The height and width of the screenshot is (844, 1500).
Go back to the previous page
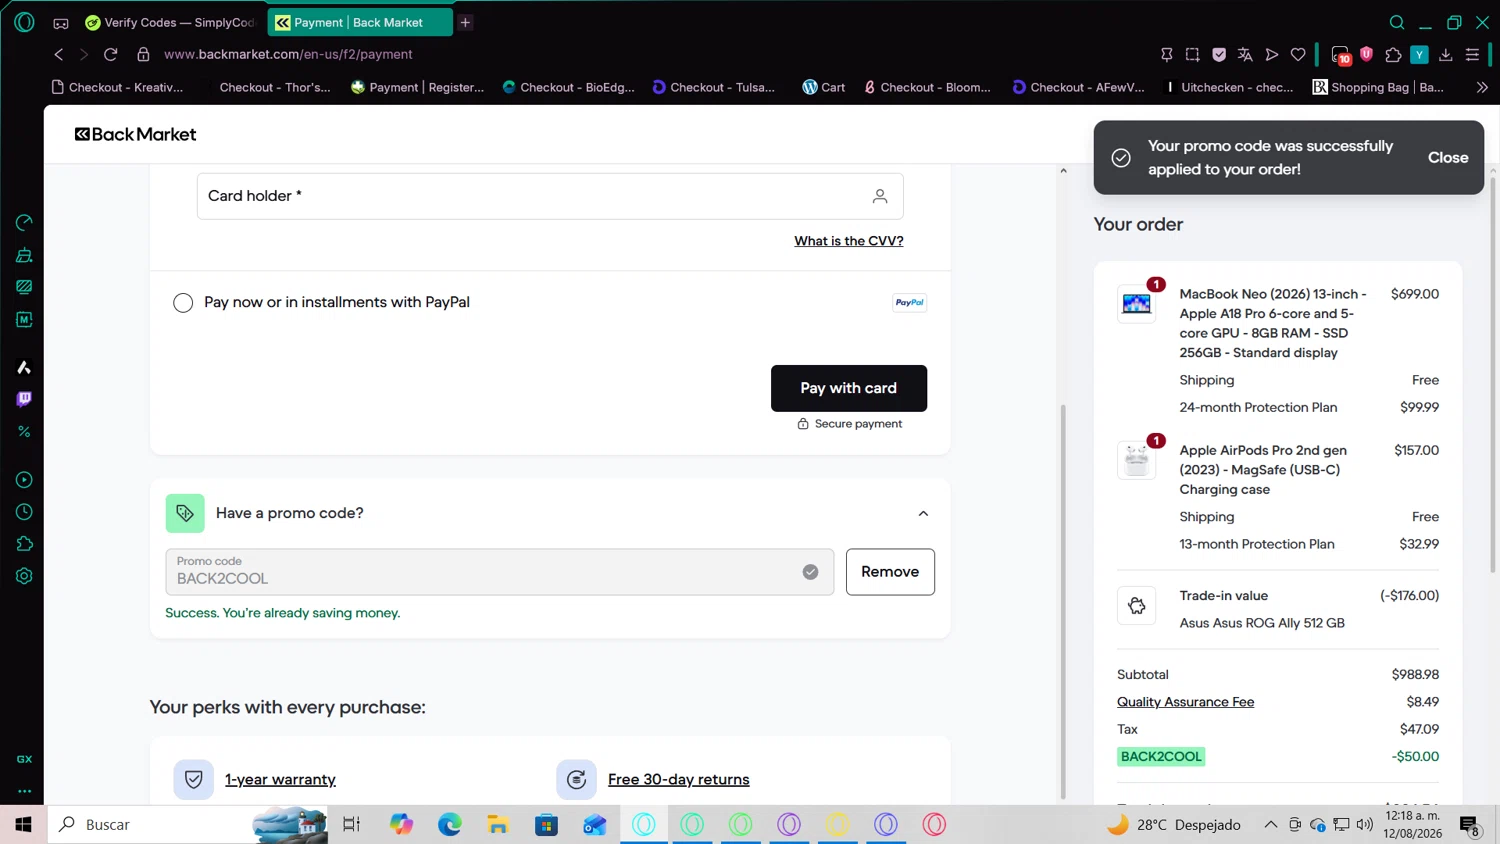pyautogui.click(x=59, y=54)
